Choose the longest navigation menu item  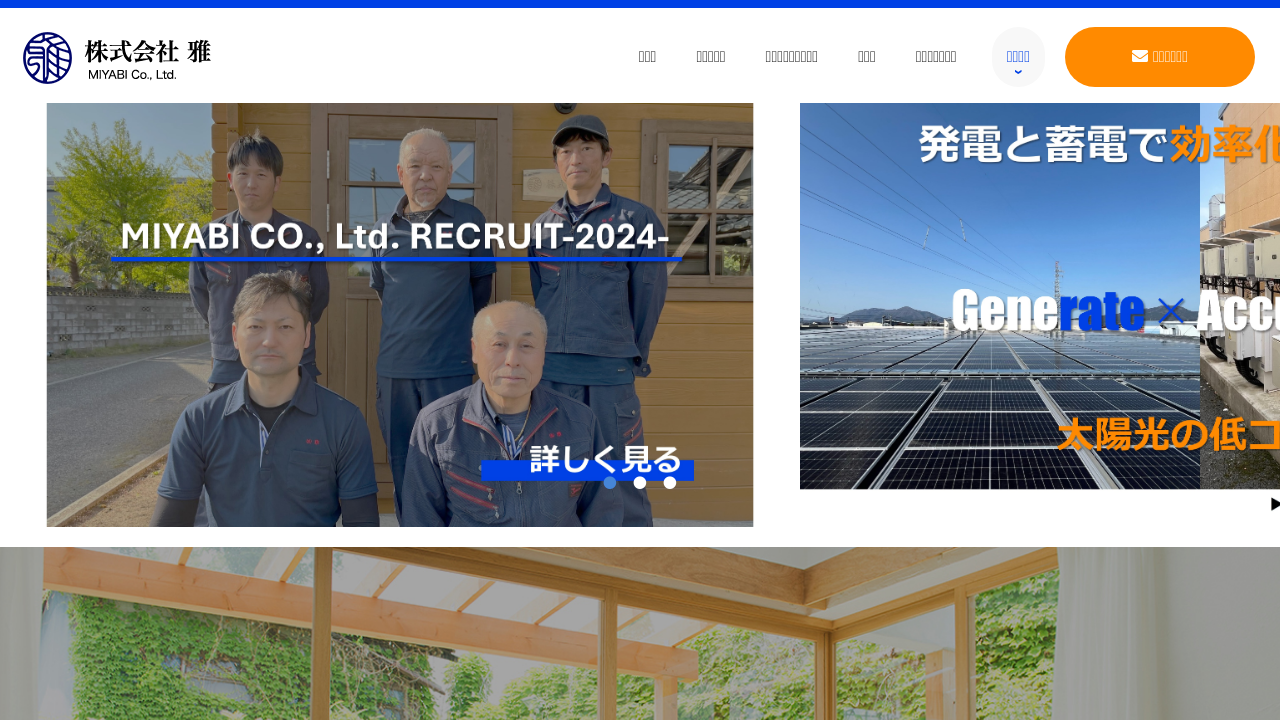tap(791, 57)
